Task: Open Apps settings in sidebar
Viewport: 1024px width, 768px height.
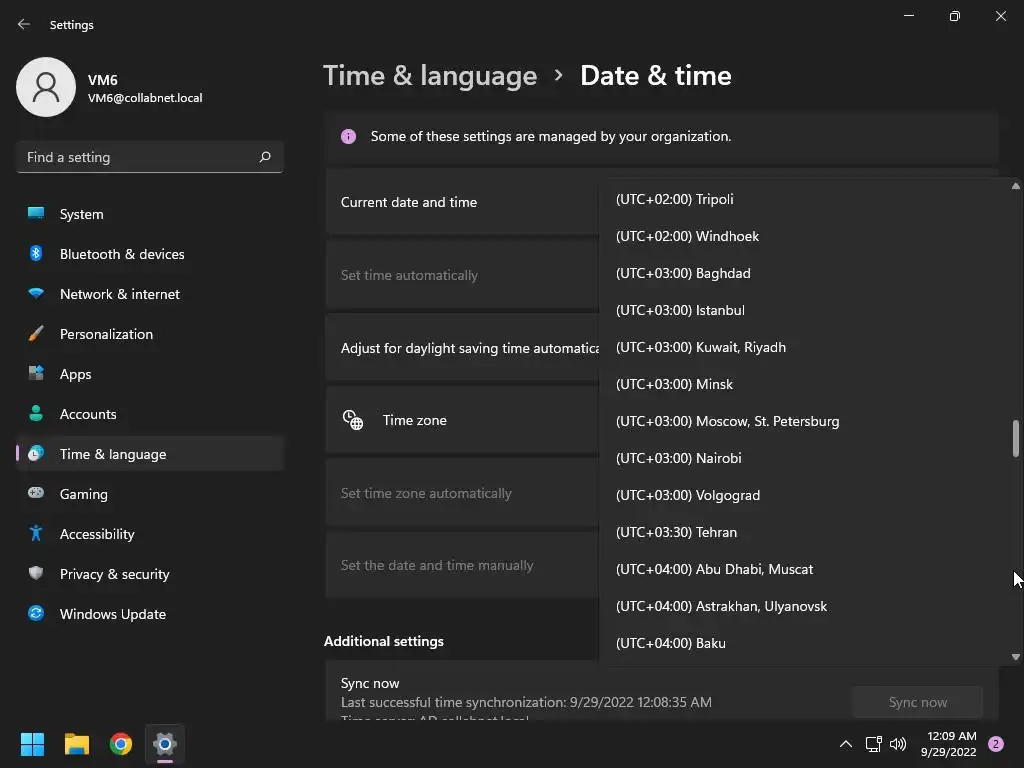Action: click(x=150, y=374)
